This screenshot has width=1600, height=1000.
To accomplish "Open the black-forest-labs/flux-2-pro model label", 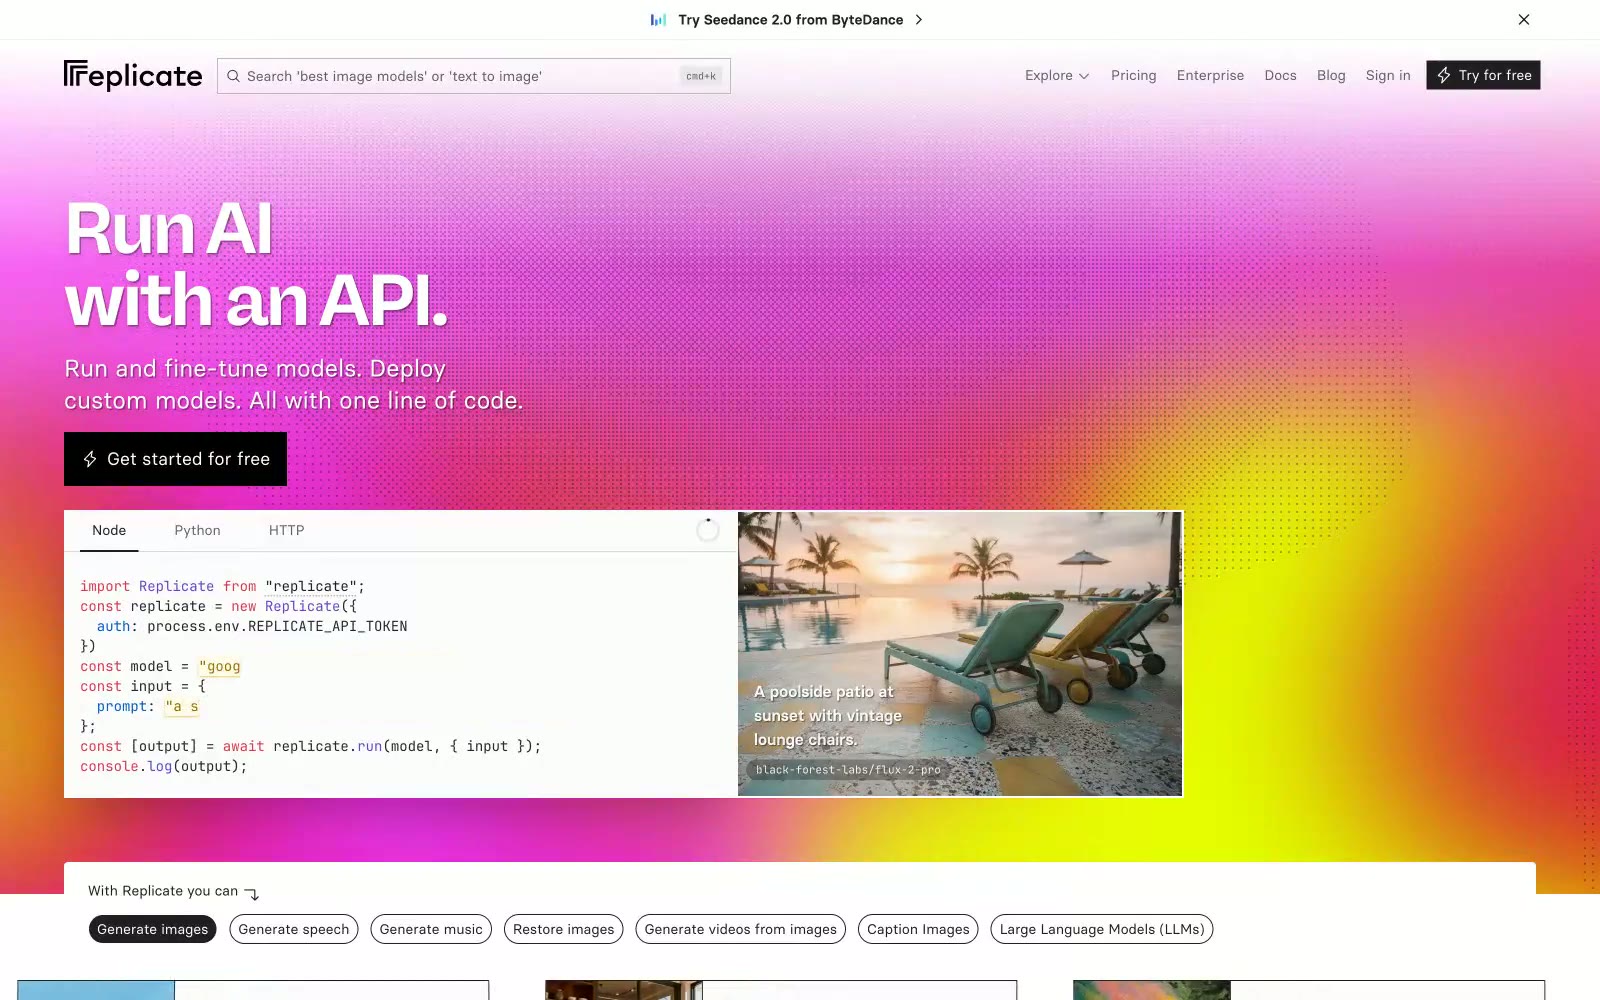I will [848, 770].
